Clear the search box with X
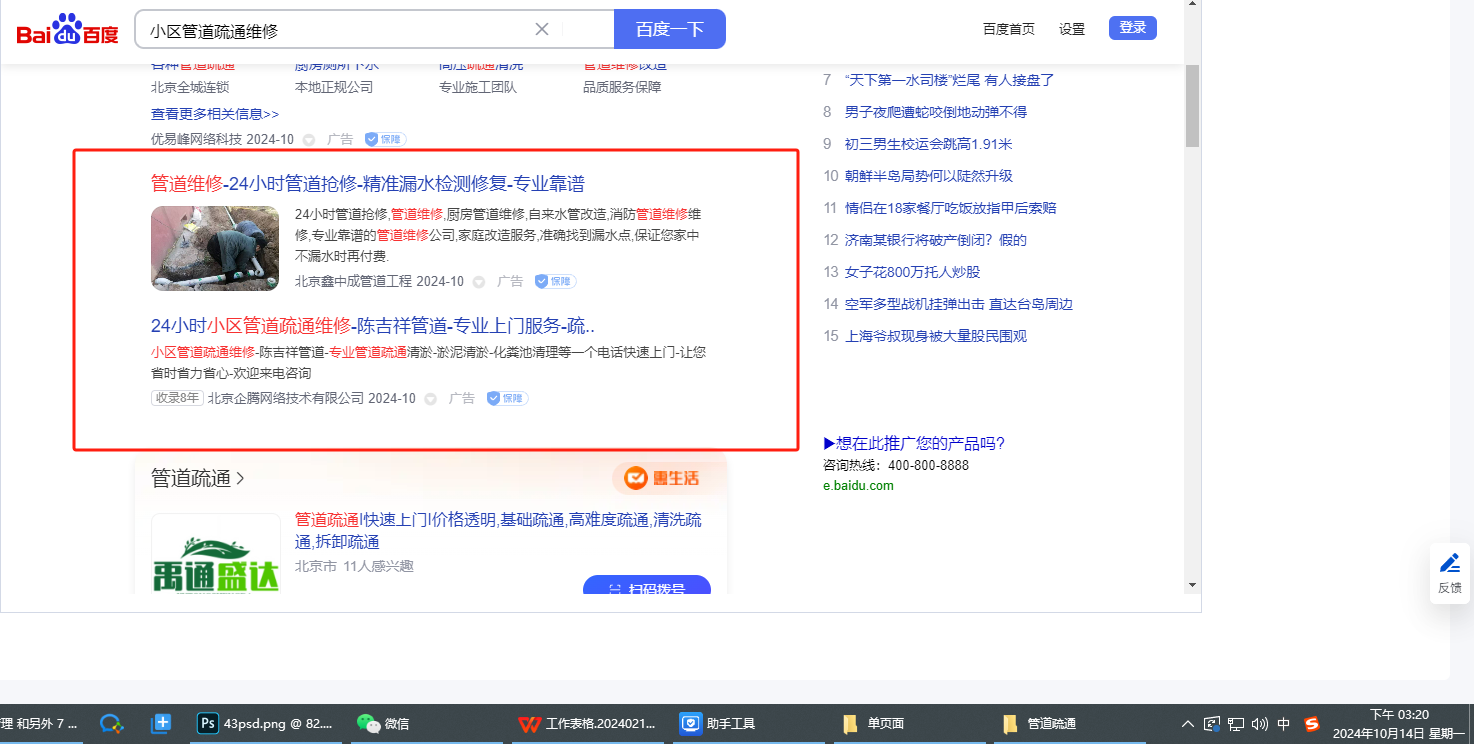This screenshot has height=744, width=1474. [542, 29]
